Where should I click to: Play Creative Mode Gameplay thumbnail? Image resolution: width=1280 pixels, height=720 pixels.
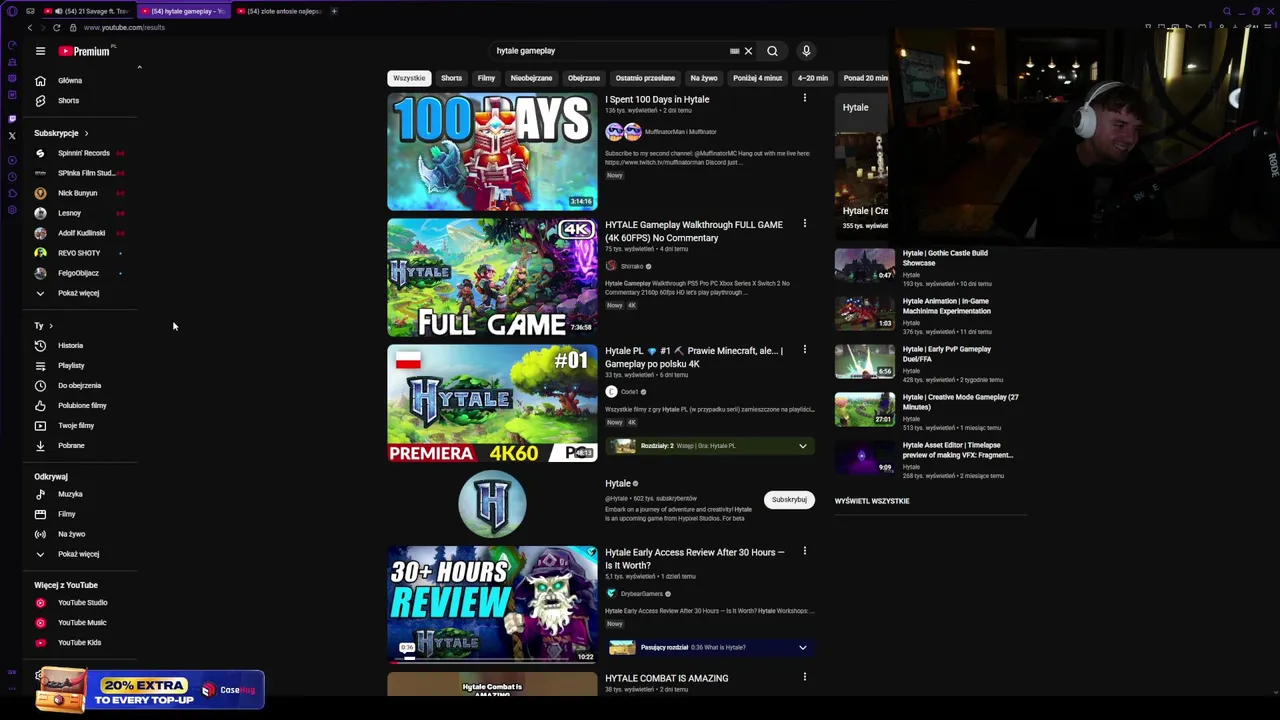tap(865, 409)
